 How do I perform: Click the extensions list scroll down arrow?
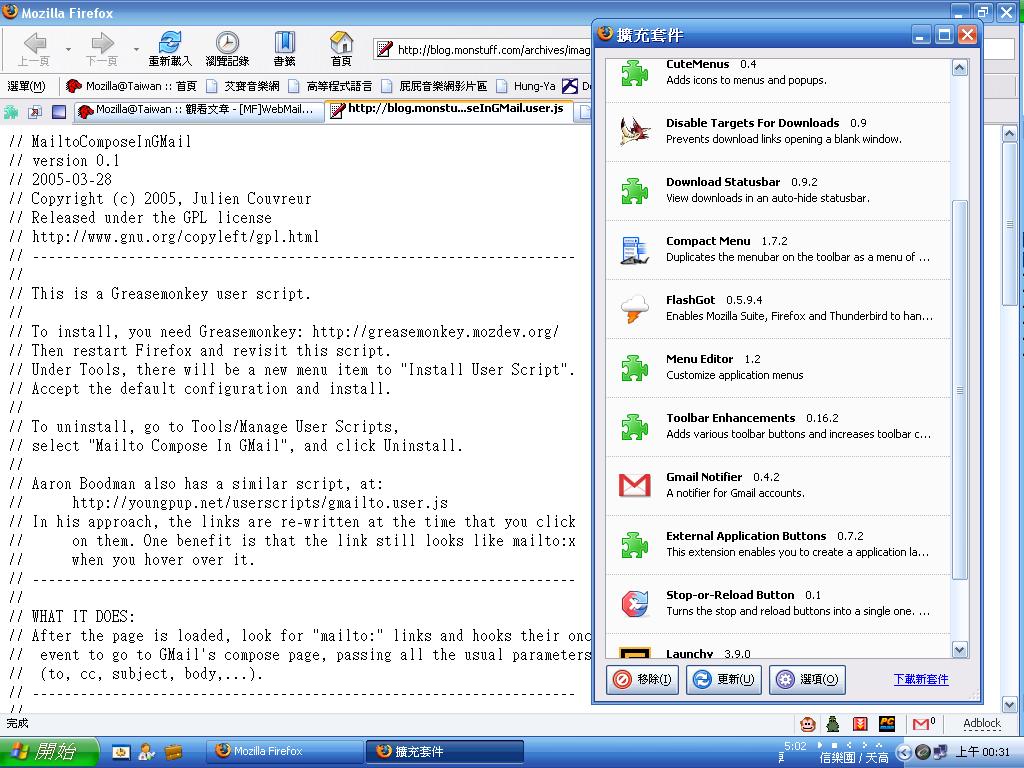960,649
